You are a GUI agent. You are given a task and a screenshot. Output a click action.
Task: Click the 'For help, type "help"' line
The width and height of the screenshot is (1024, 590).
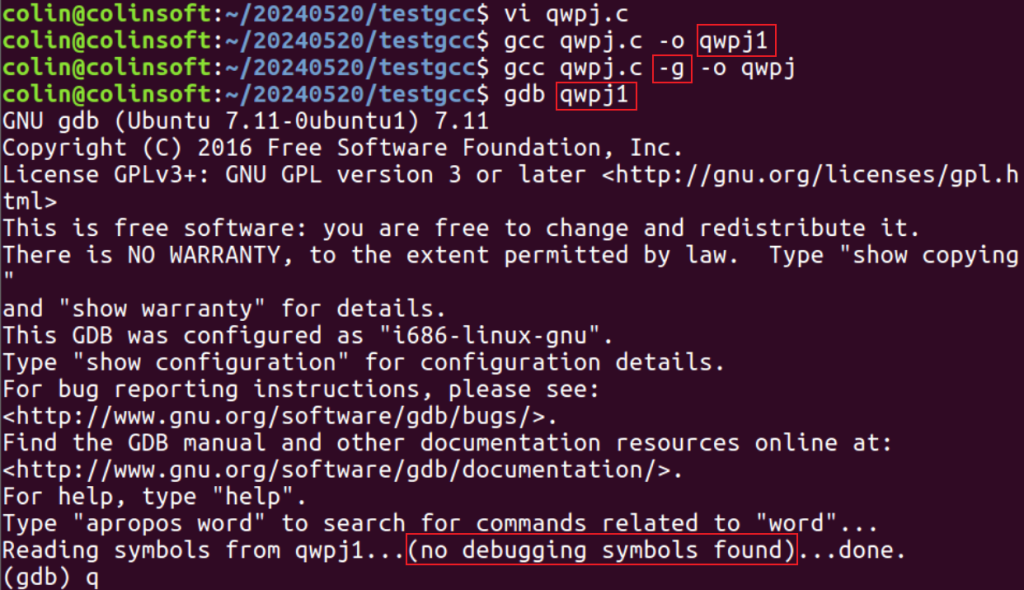tap(154, 497)
